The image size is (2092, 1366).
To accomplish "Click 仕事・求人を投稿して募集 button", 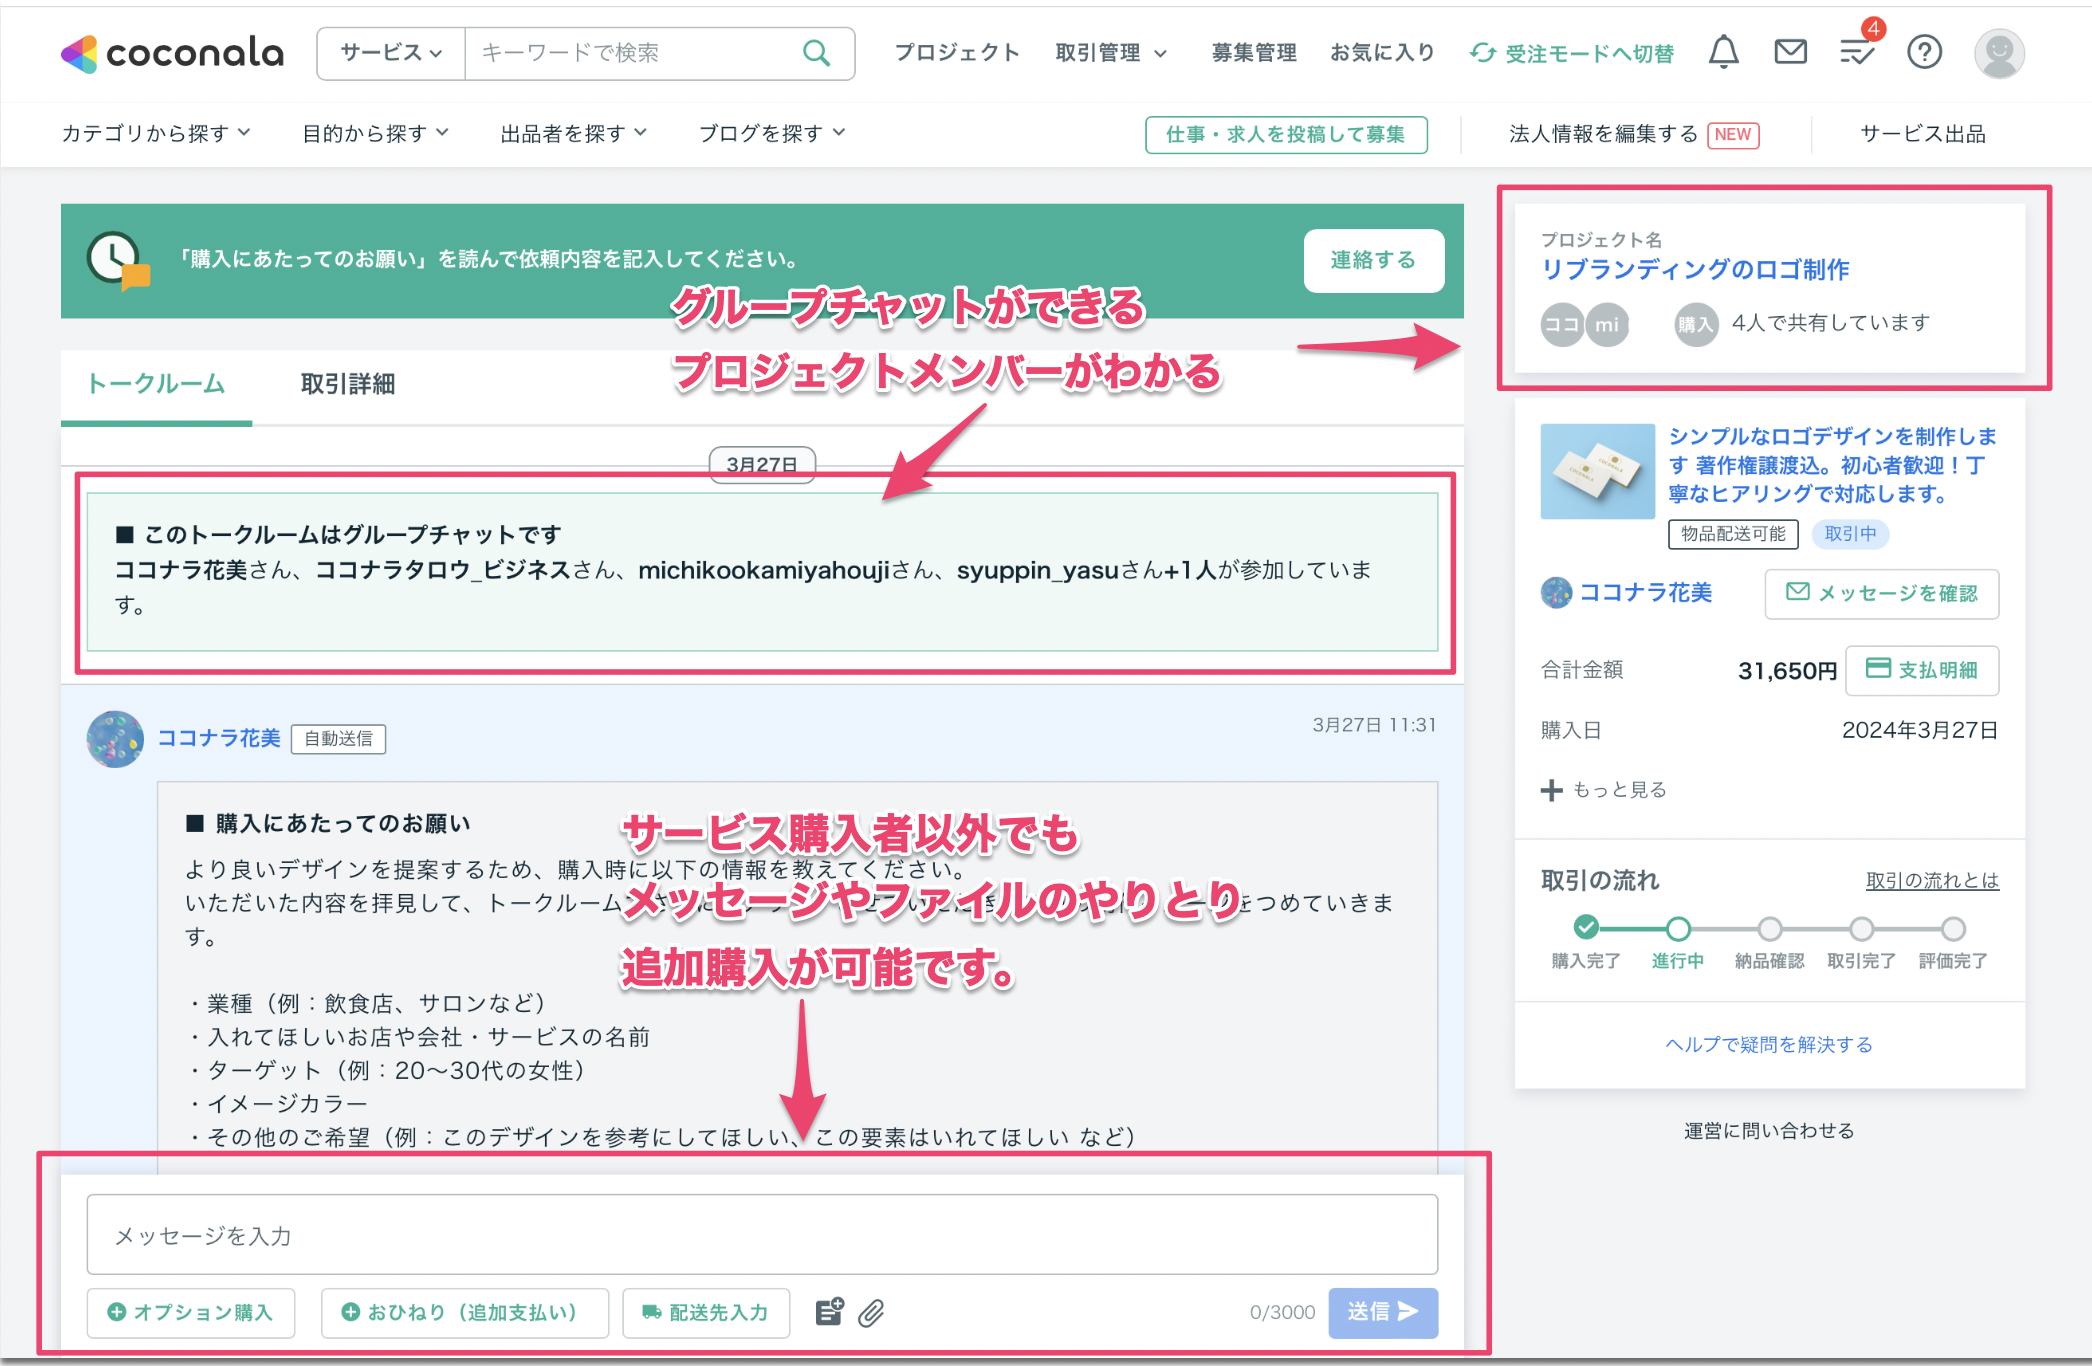I will pos(1286,134).
